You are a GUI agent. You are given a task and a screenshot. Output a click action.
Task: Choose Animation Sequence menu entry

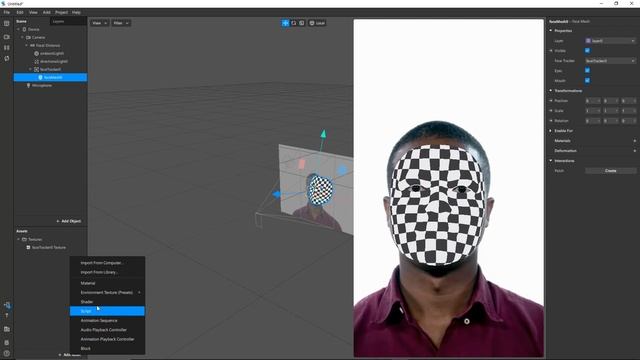(x=107, y=320)
